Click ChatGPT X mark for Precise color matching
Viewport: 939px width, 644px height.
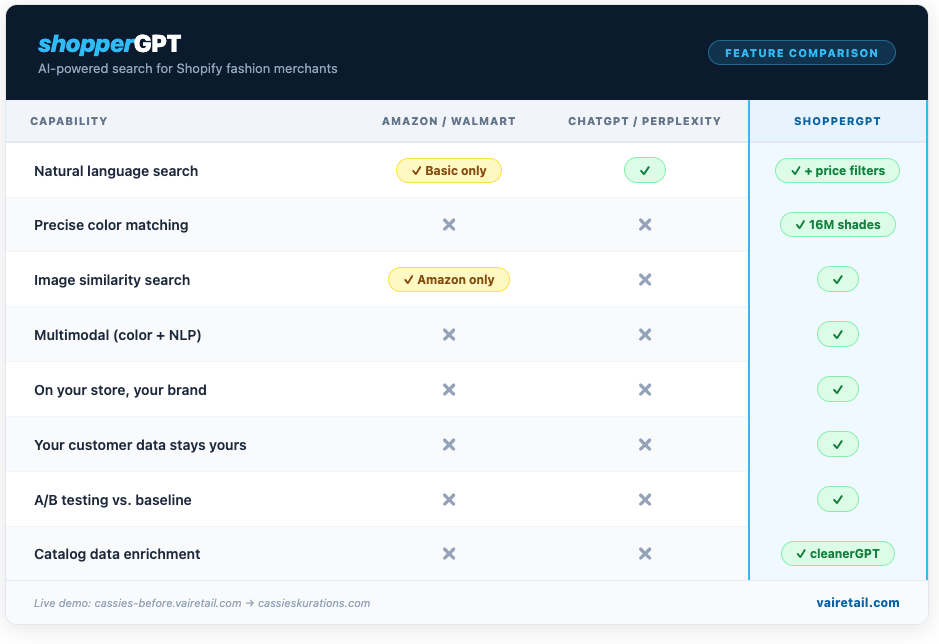pos(645,225)
